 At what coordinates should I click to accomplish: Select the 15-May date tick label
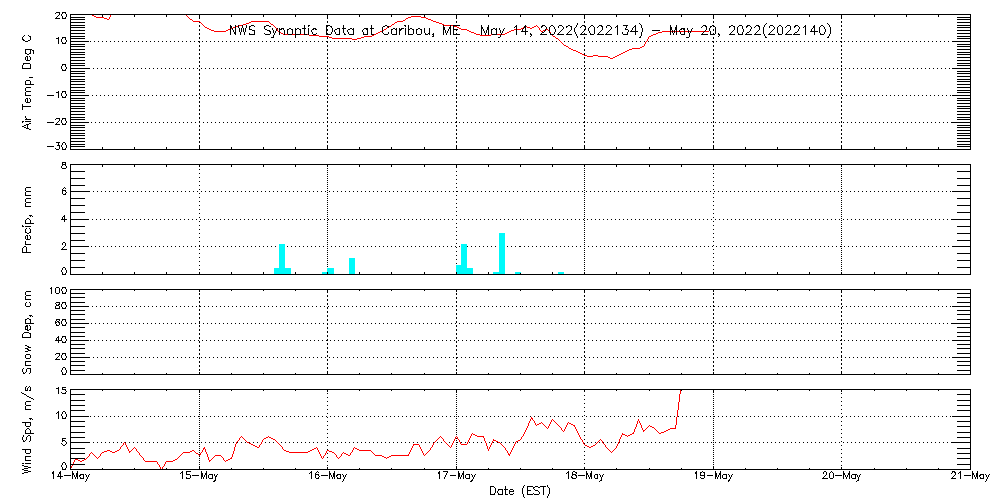coord(199,477)
